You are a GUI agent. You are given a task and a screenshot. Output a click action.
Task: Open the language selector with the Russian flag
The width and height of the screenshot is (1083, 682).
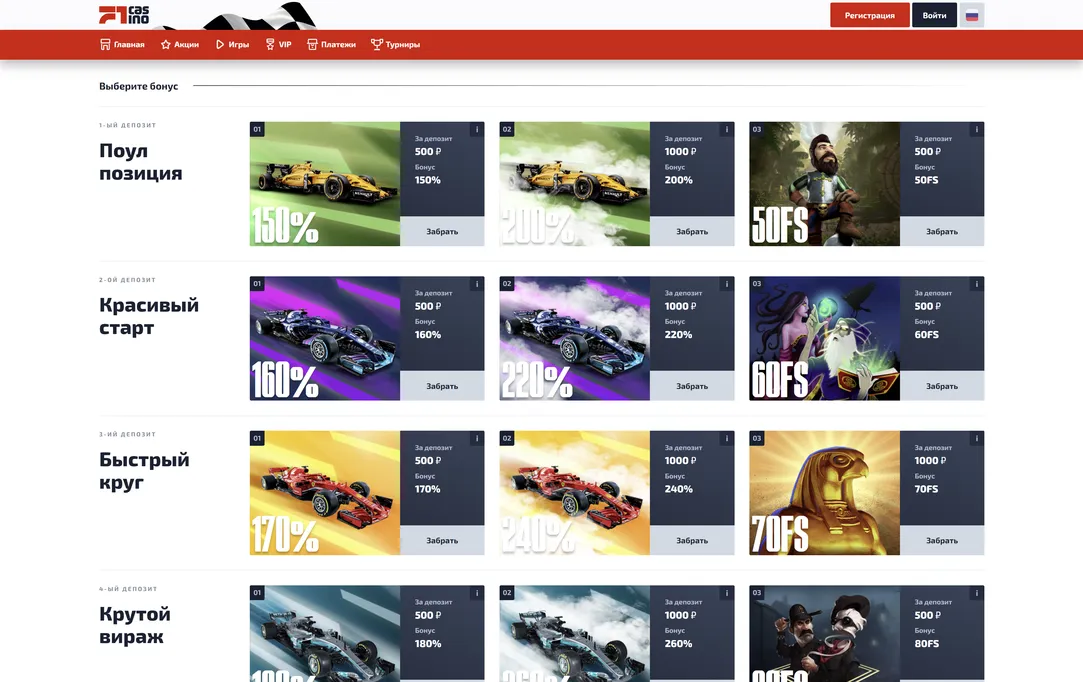pyautogui.click(x=971, y=15)
